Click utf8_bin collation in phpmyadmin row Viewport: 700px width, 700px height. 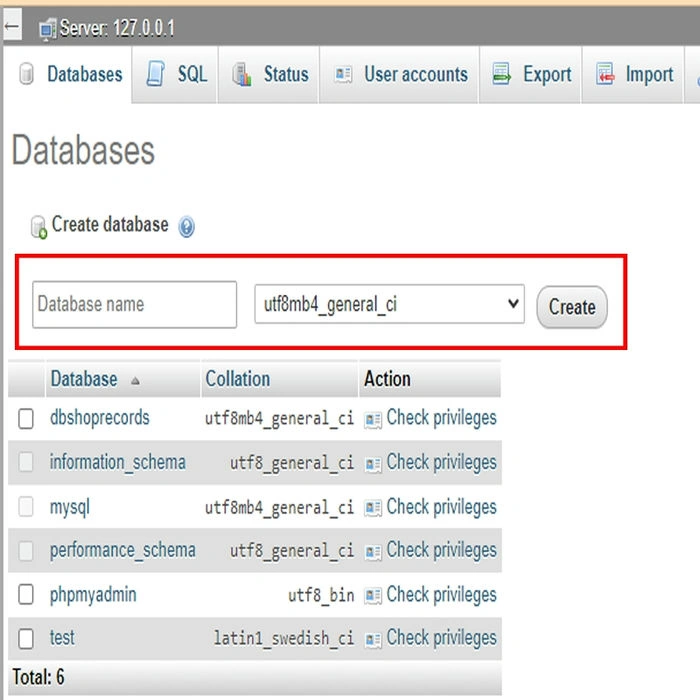(321, 596)
